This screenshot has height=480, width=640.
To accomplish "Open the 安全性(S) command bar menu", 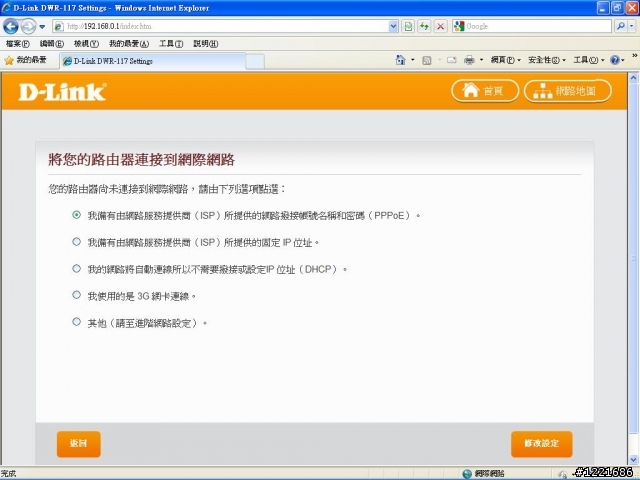I will point(547,60).
